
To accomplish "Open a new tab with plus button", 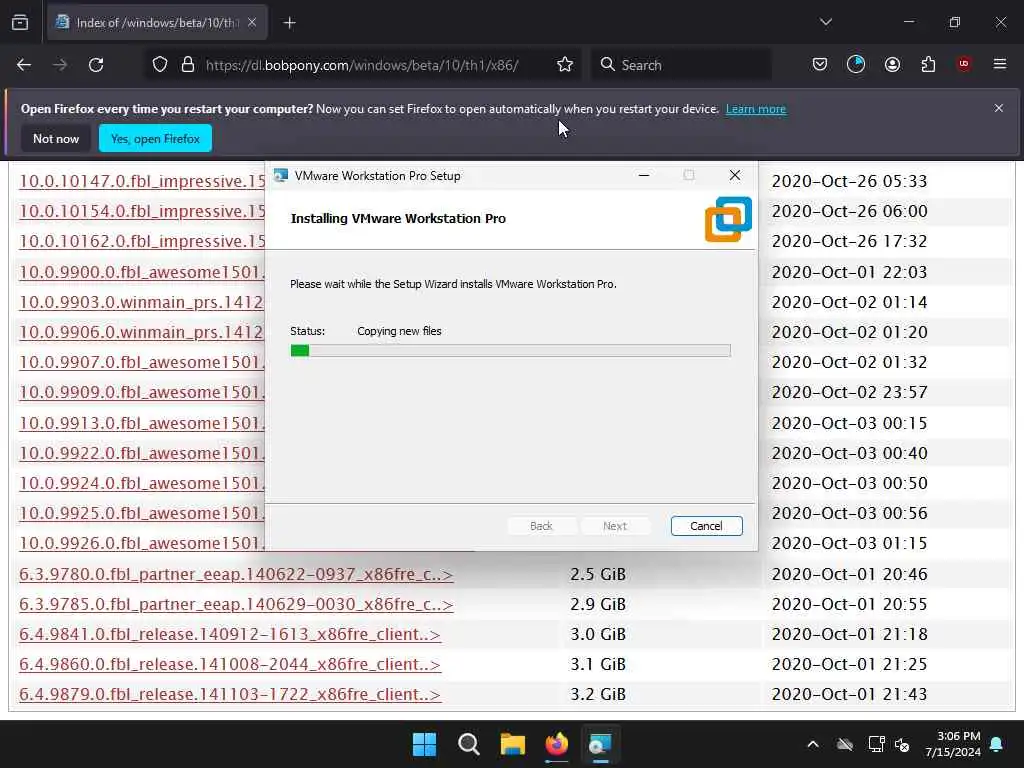I will pos(290,23).
